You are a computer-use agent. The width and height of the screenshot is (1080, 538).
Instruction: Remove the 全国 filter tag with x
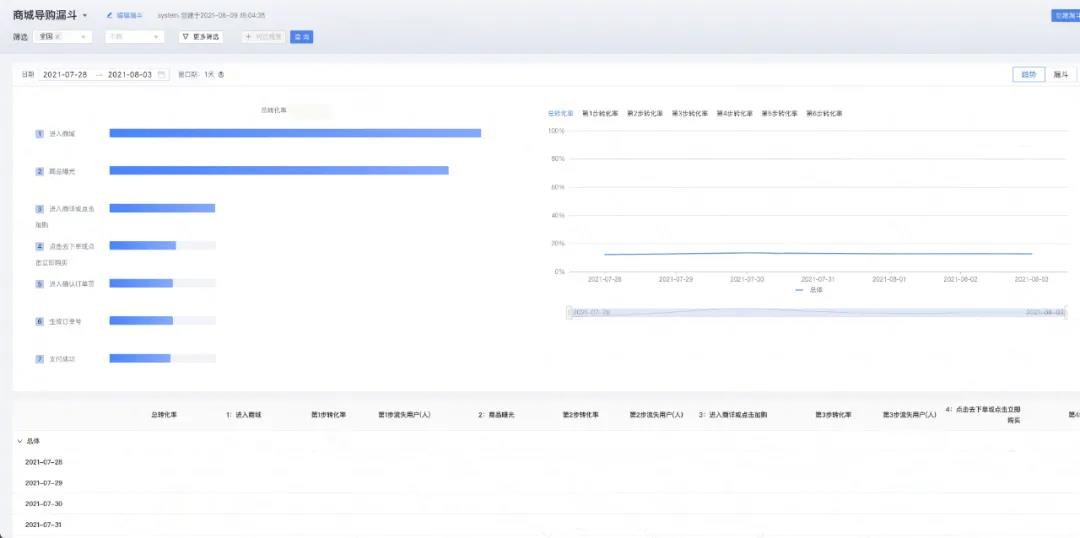coord(58,37)
